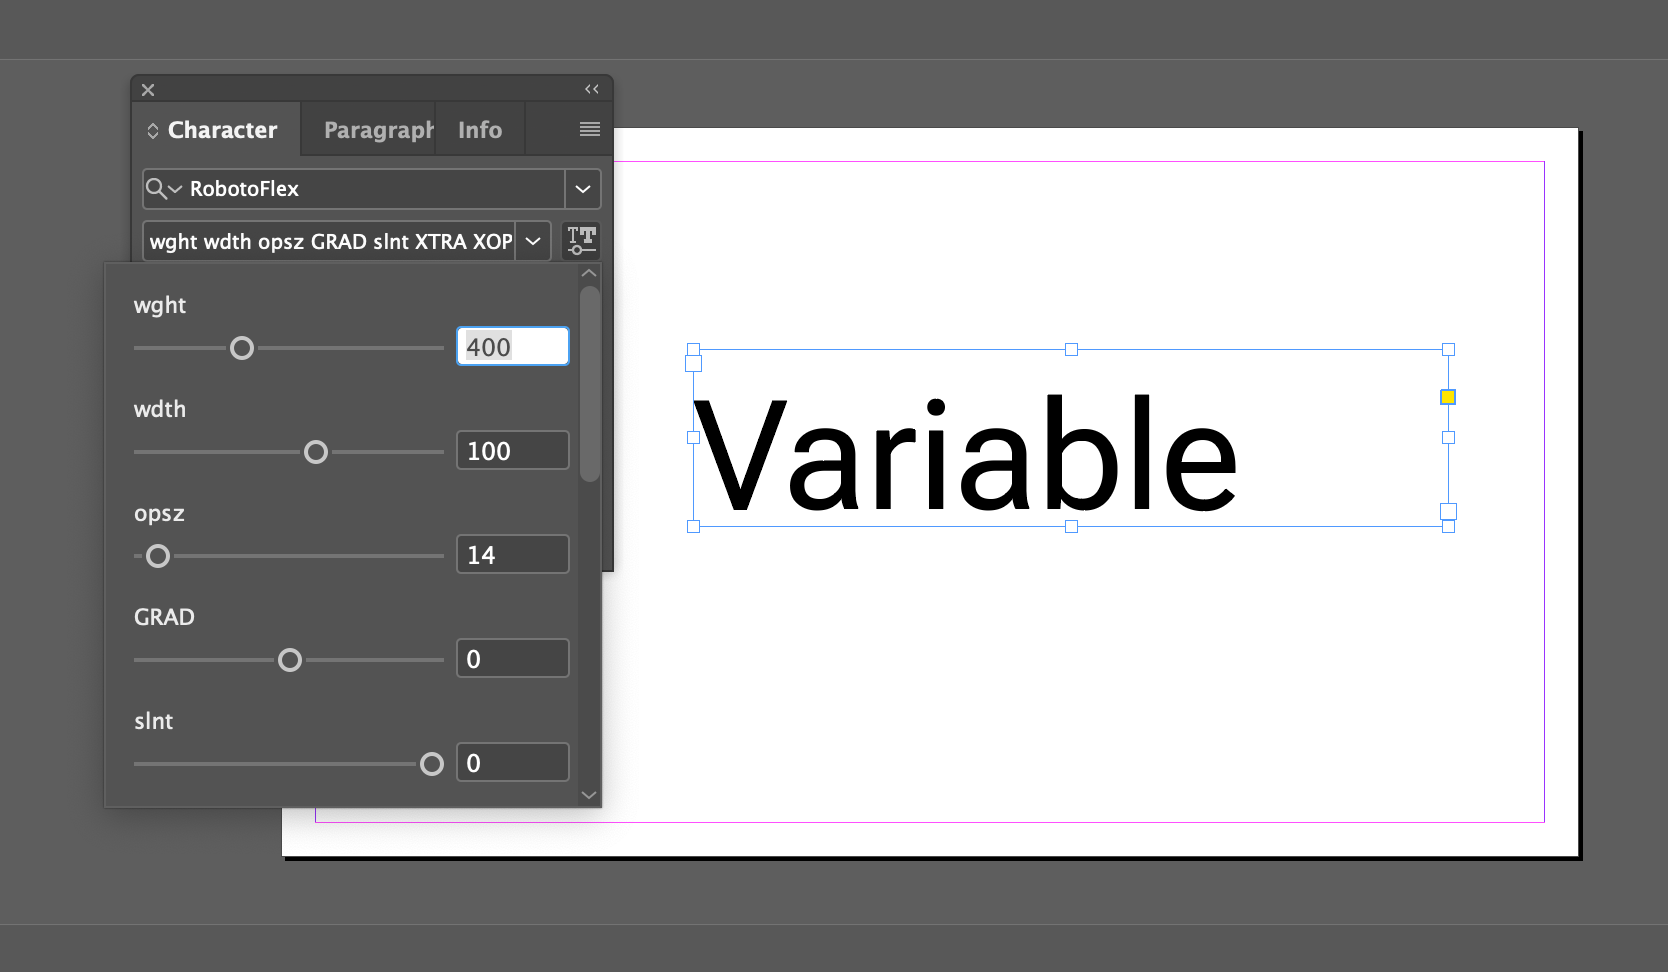Click the text frame out-port box
Screen dimensions: 1668x972
[1448, 511]
